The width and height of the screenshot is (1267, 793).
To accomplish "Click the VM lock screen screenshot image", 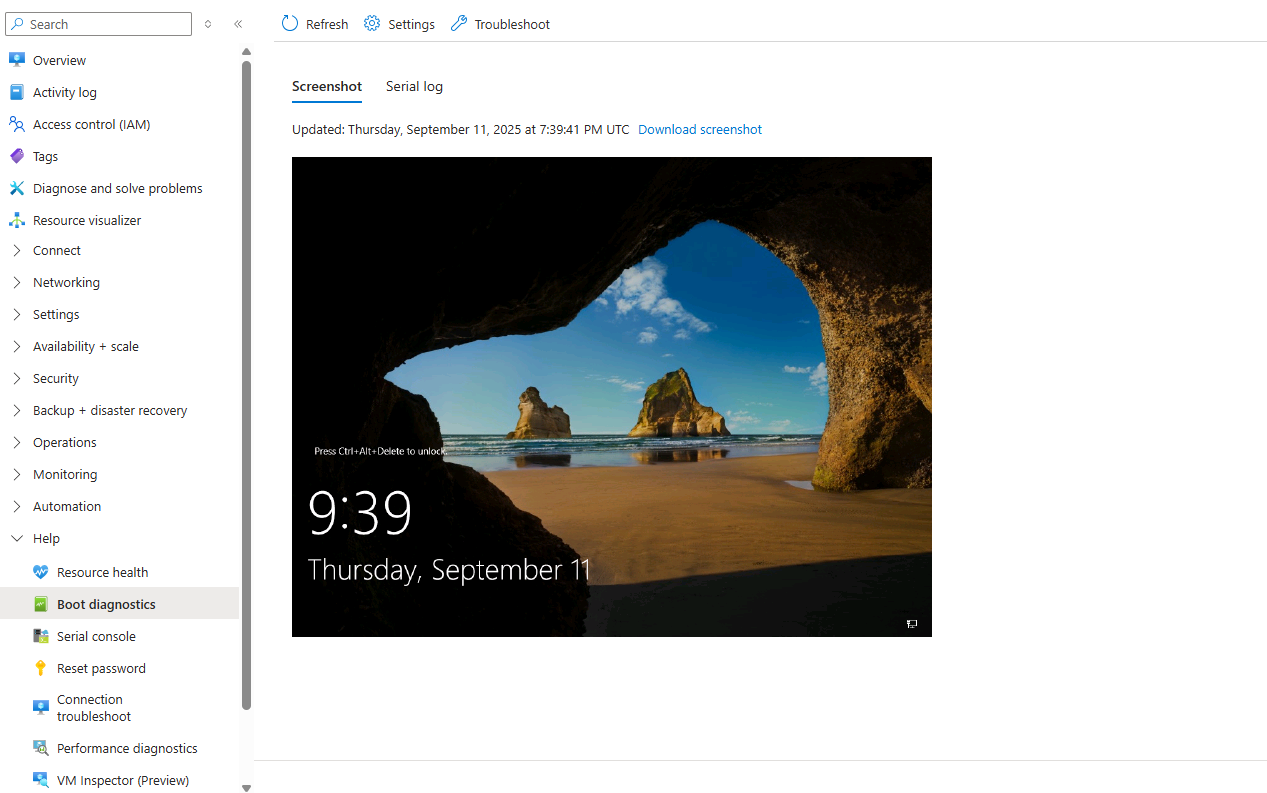I will tap(612, 397).
